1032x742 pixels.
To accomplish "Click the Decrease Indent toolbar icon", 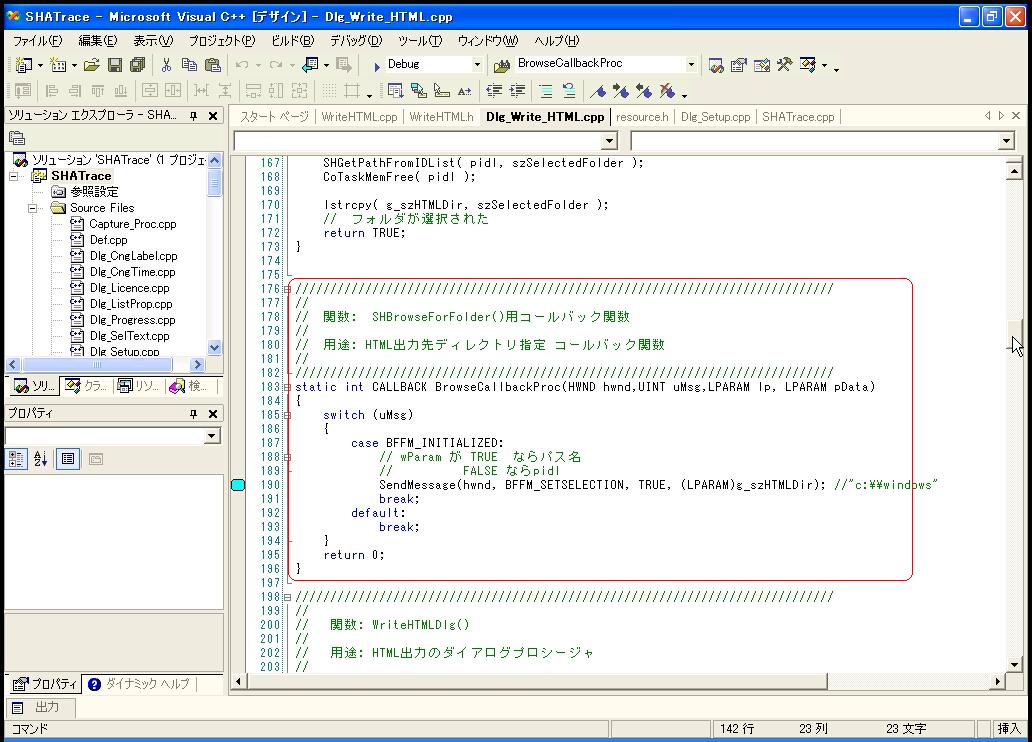I will [x=494, y=91].
